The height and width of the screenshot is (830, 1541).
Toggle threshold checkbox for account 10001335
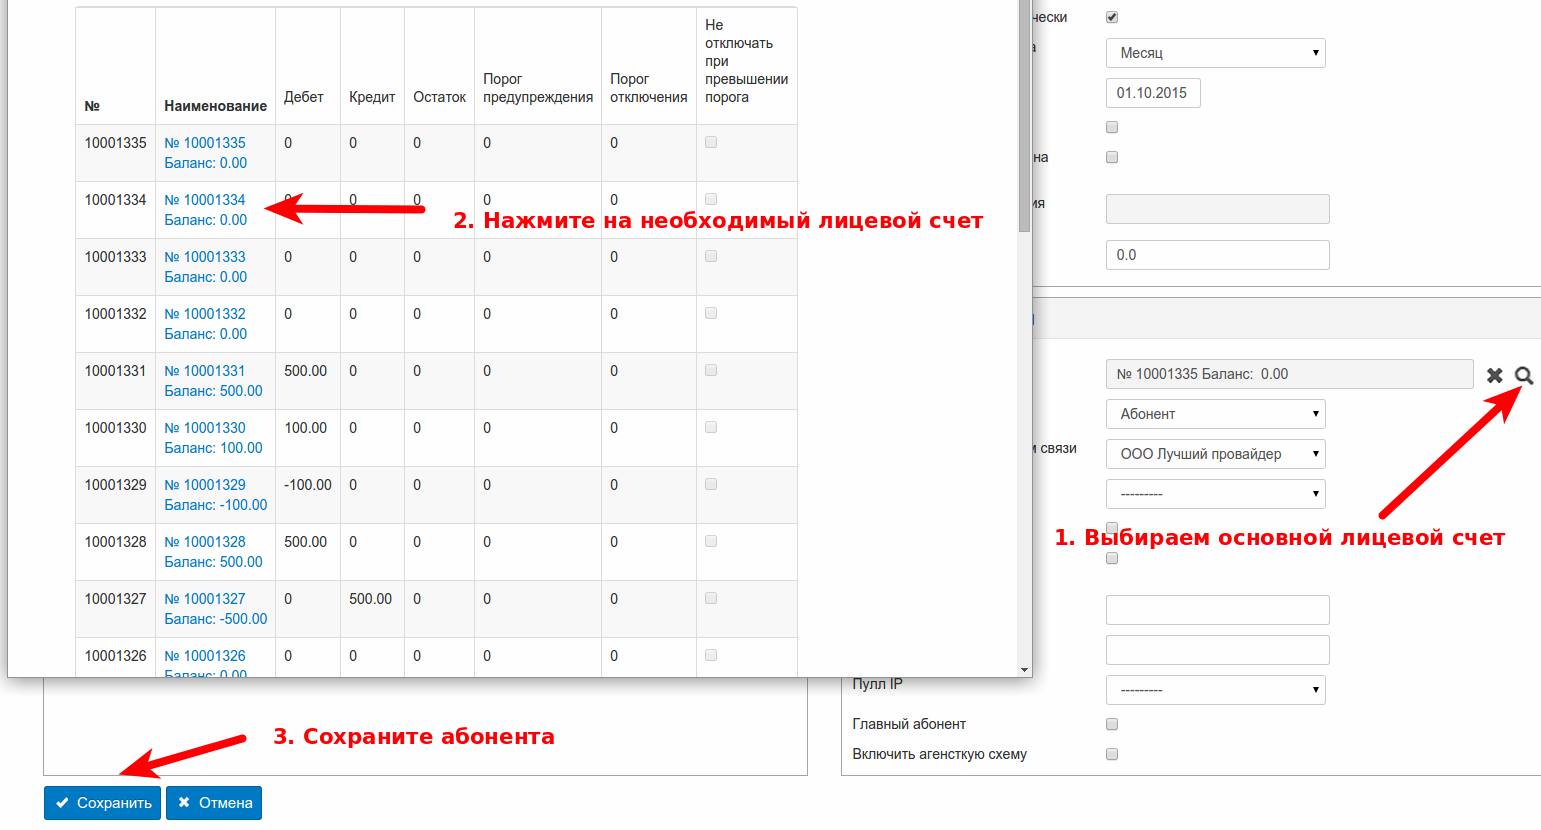(x=711, y=142)
